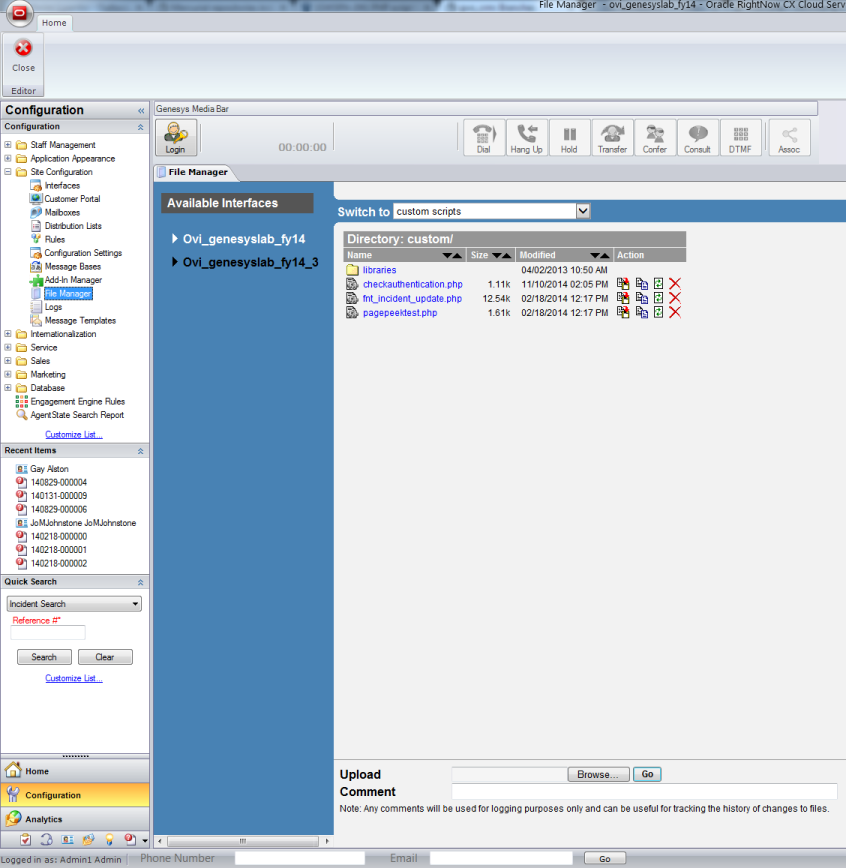Screen dimensions: 846x868
Task: Expand the Staff Management tree node
Action: coord(8,145)
